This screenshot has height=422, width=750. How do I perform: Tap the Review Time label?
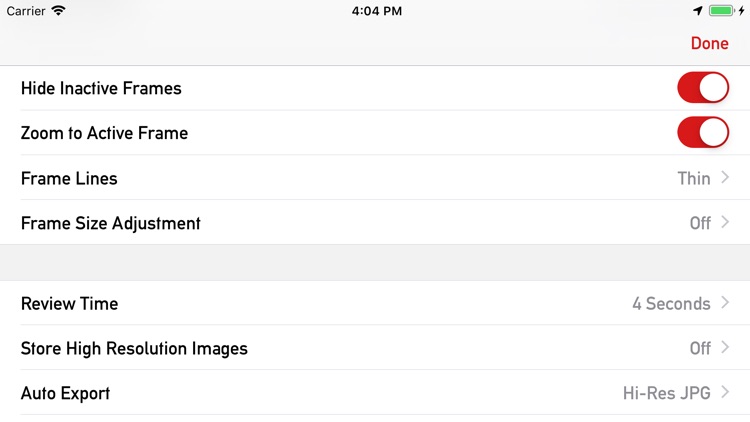pyautogui.click(x=69, y=304)
